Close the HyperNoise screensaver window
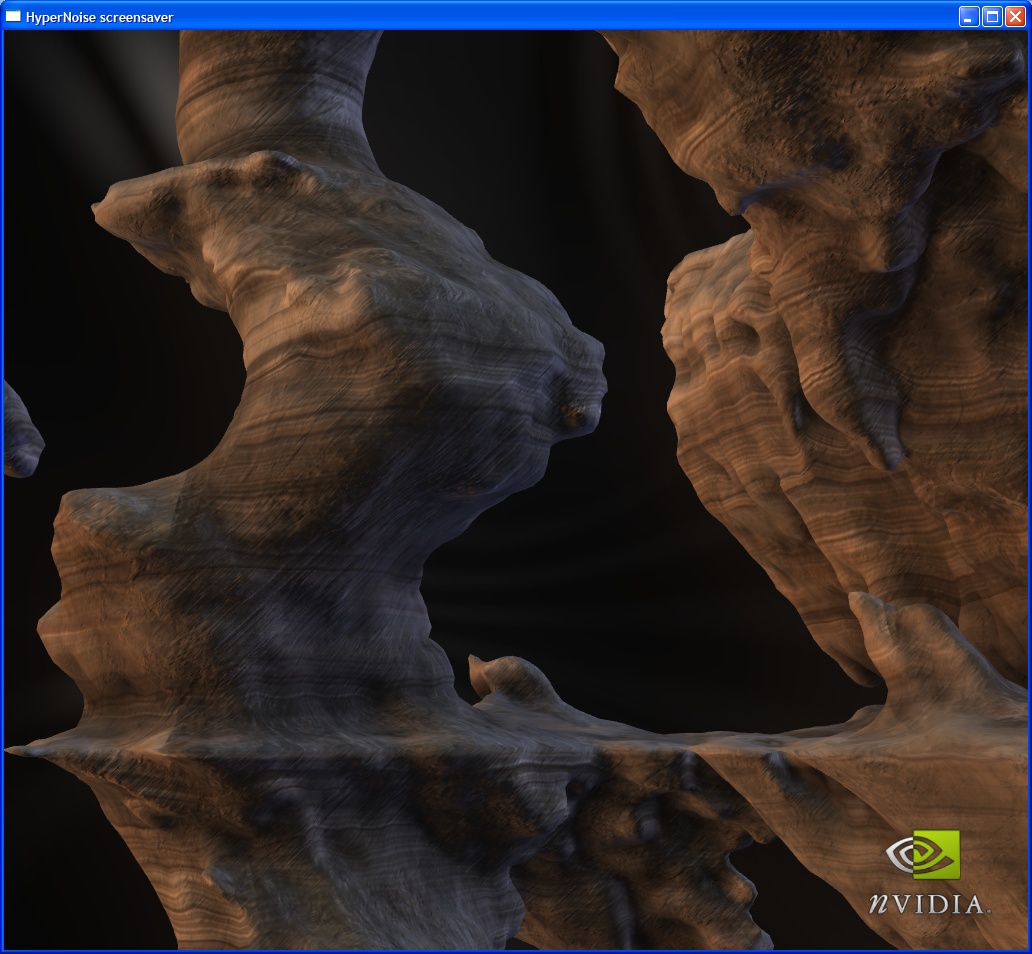1032x954 pixels. (x=1015, y=16)
